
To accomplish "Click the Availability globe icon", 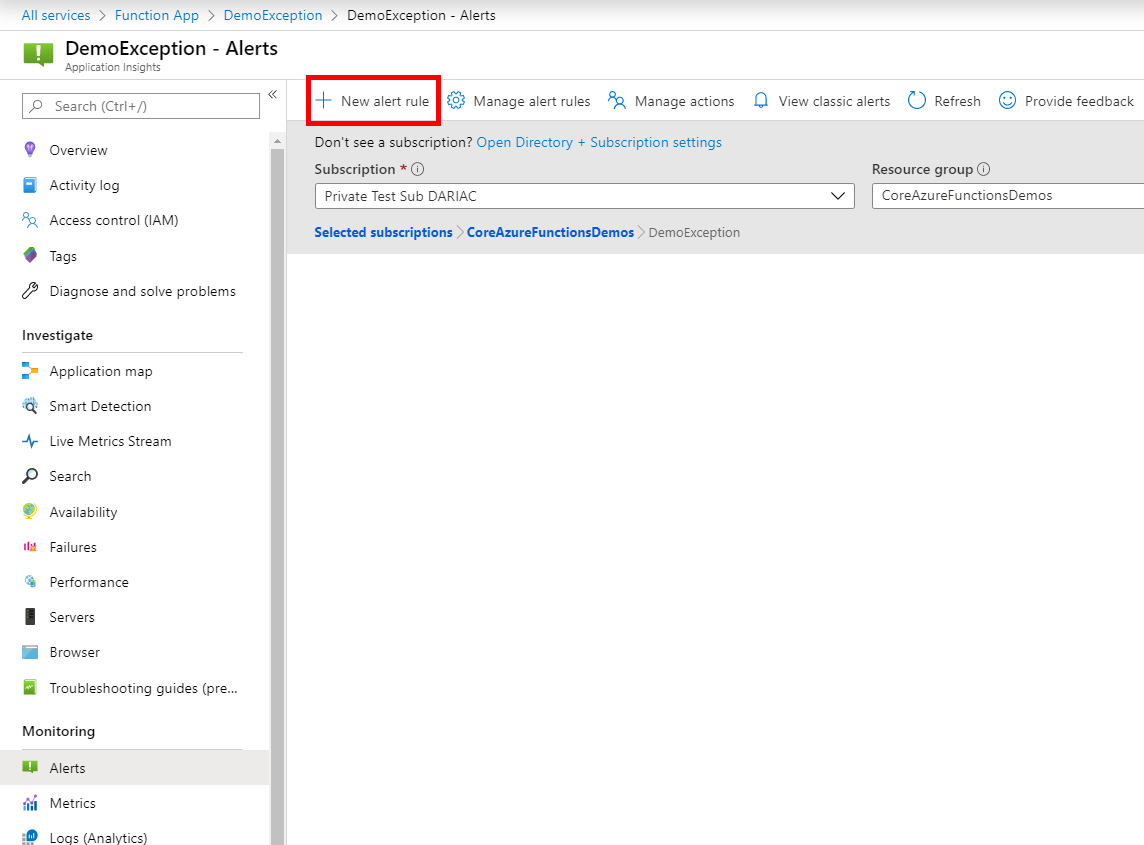I will click(x=30, y=512).
